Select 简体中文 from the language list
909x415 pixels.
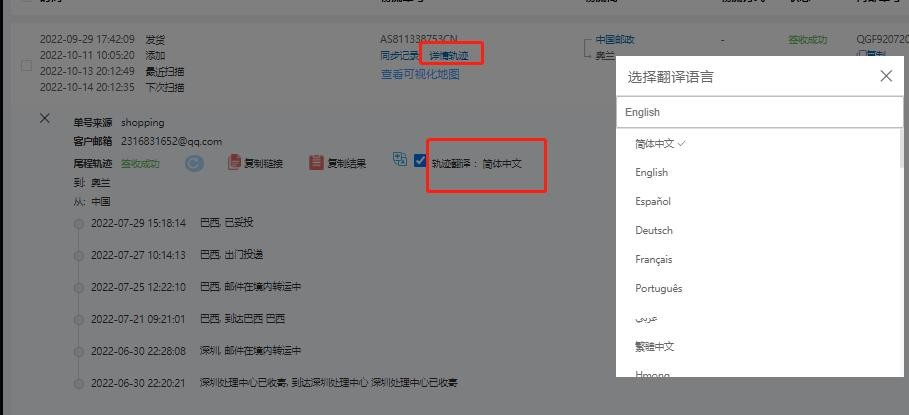point(655,143)
